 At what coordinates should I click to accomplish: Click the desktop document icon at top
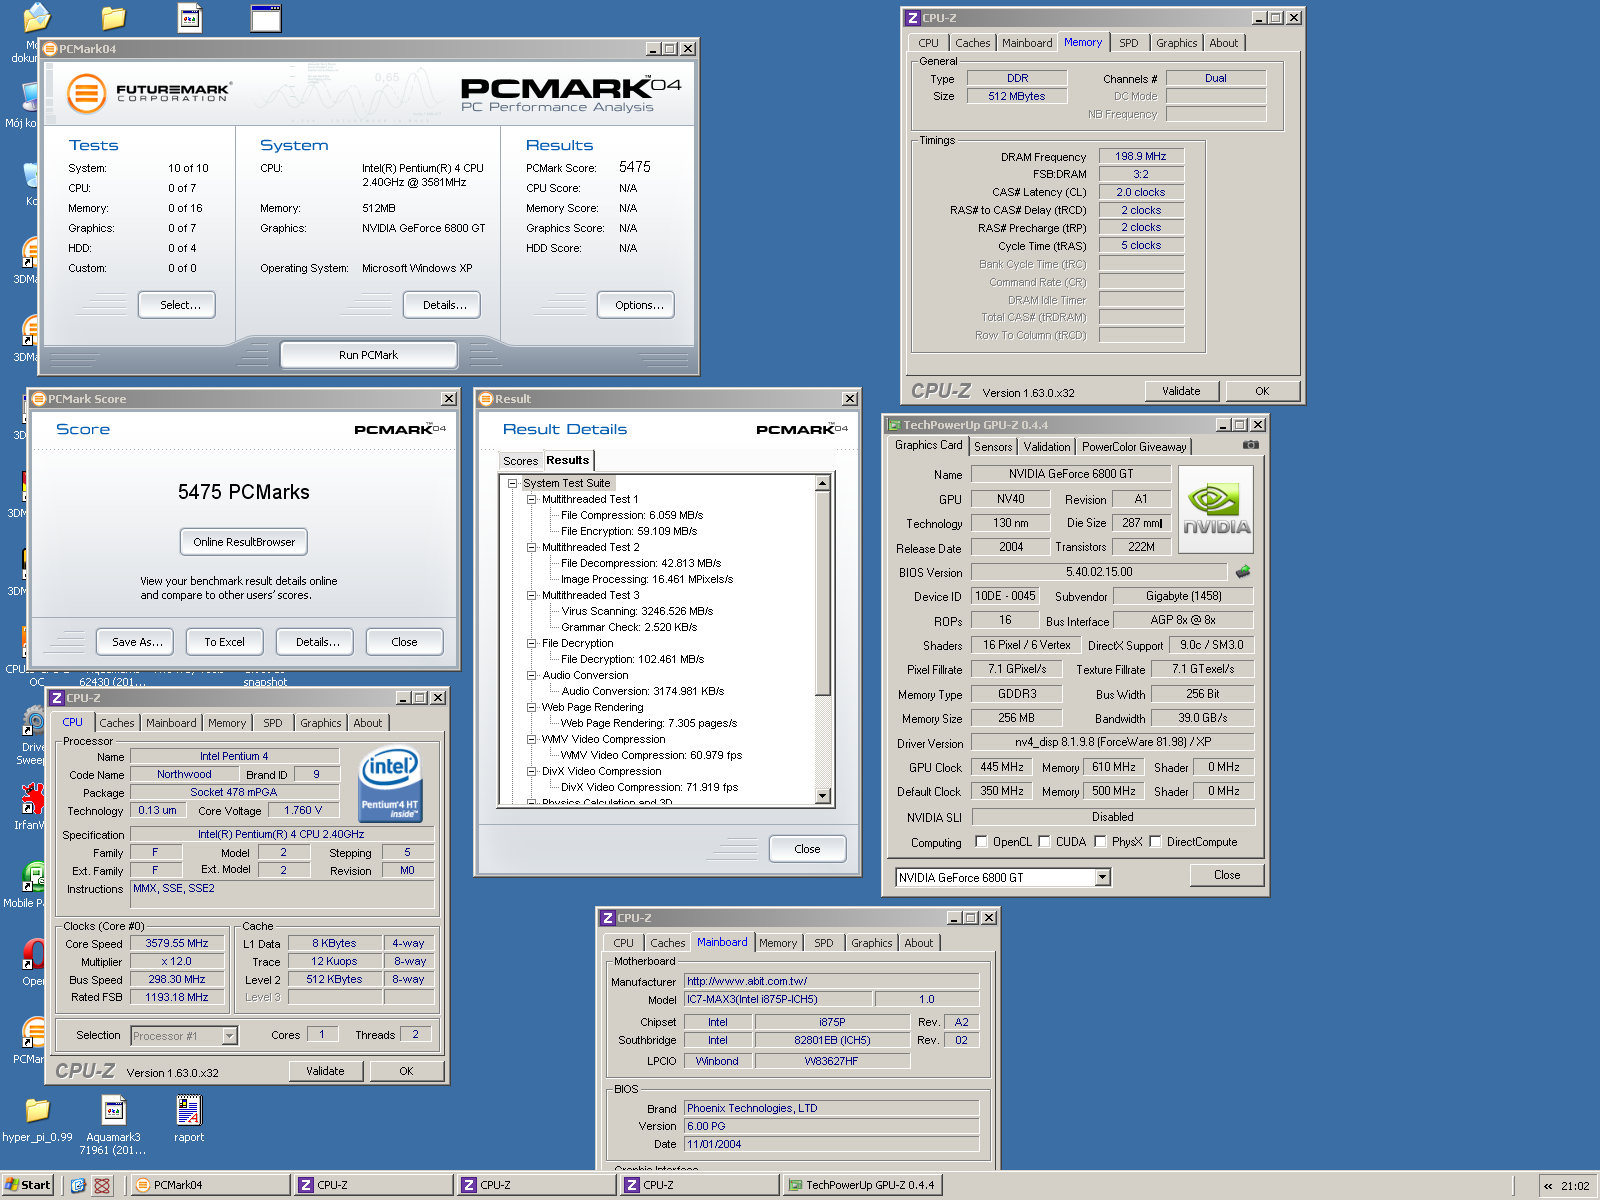click(190, 18)
